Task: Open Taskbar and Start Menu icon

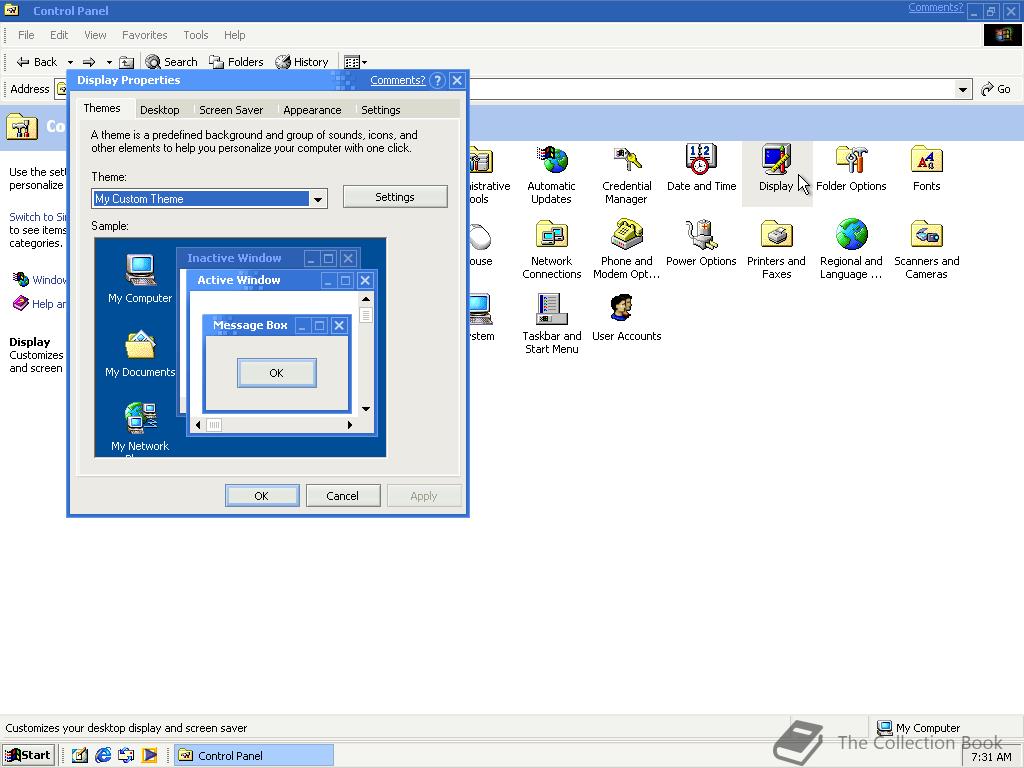Action: point(551,324)
